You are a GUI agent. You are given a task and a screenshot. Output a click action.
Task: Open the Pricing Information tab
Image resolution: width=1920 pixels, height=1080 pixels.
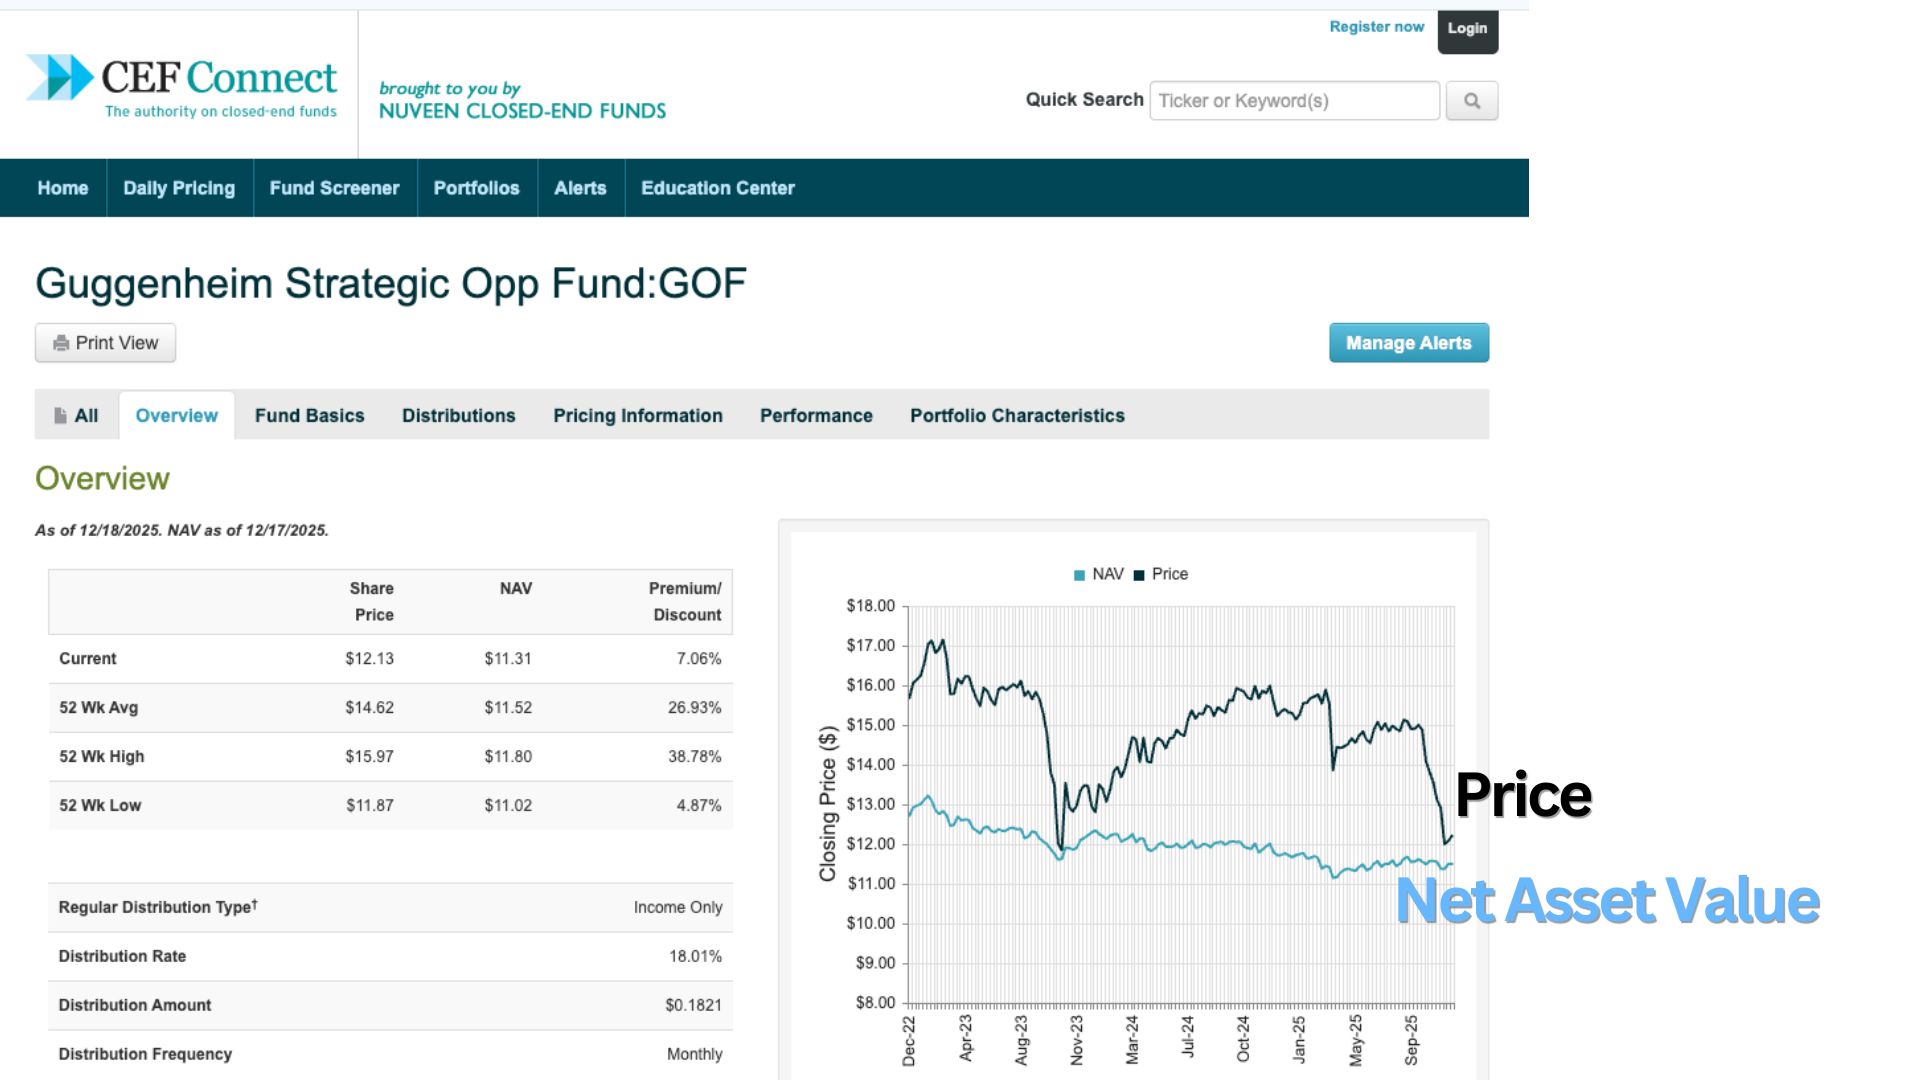click(637, 416)
